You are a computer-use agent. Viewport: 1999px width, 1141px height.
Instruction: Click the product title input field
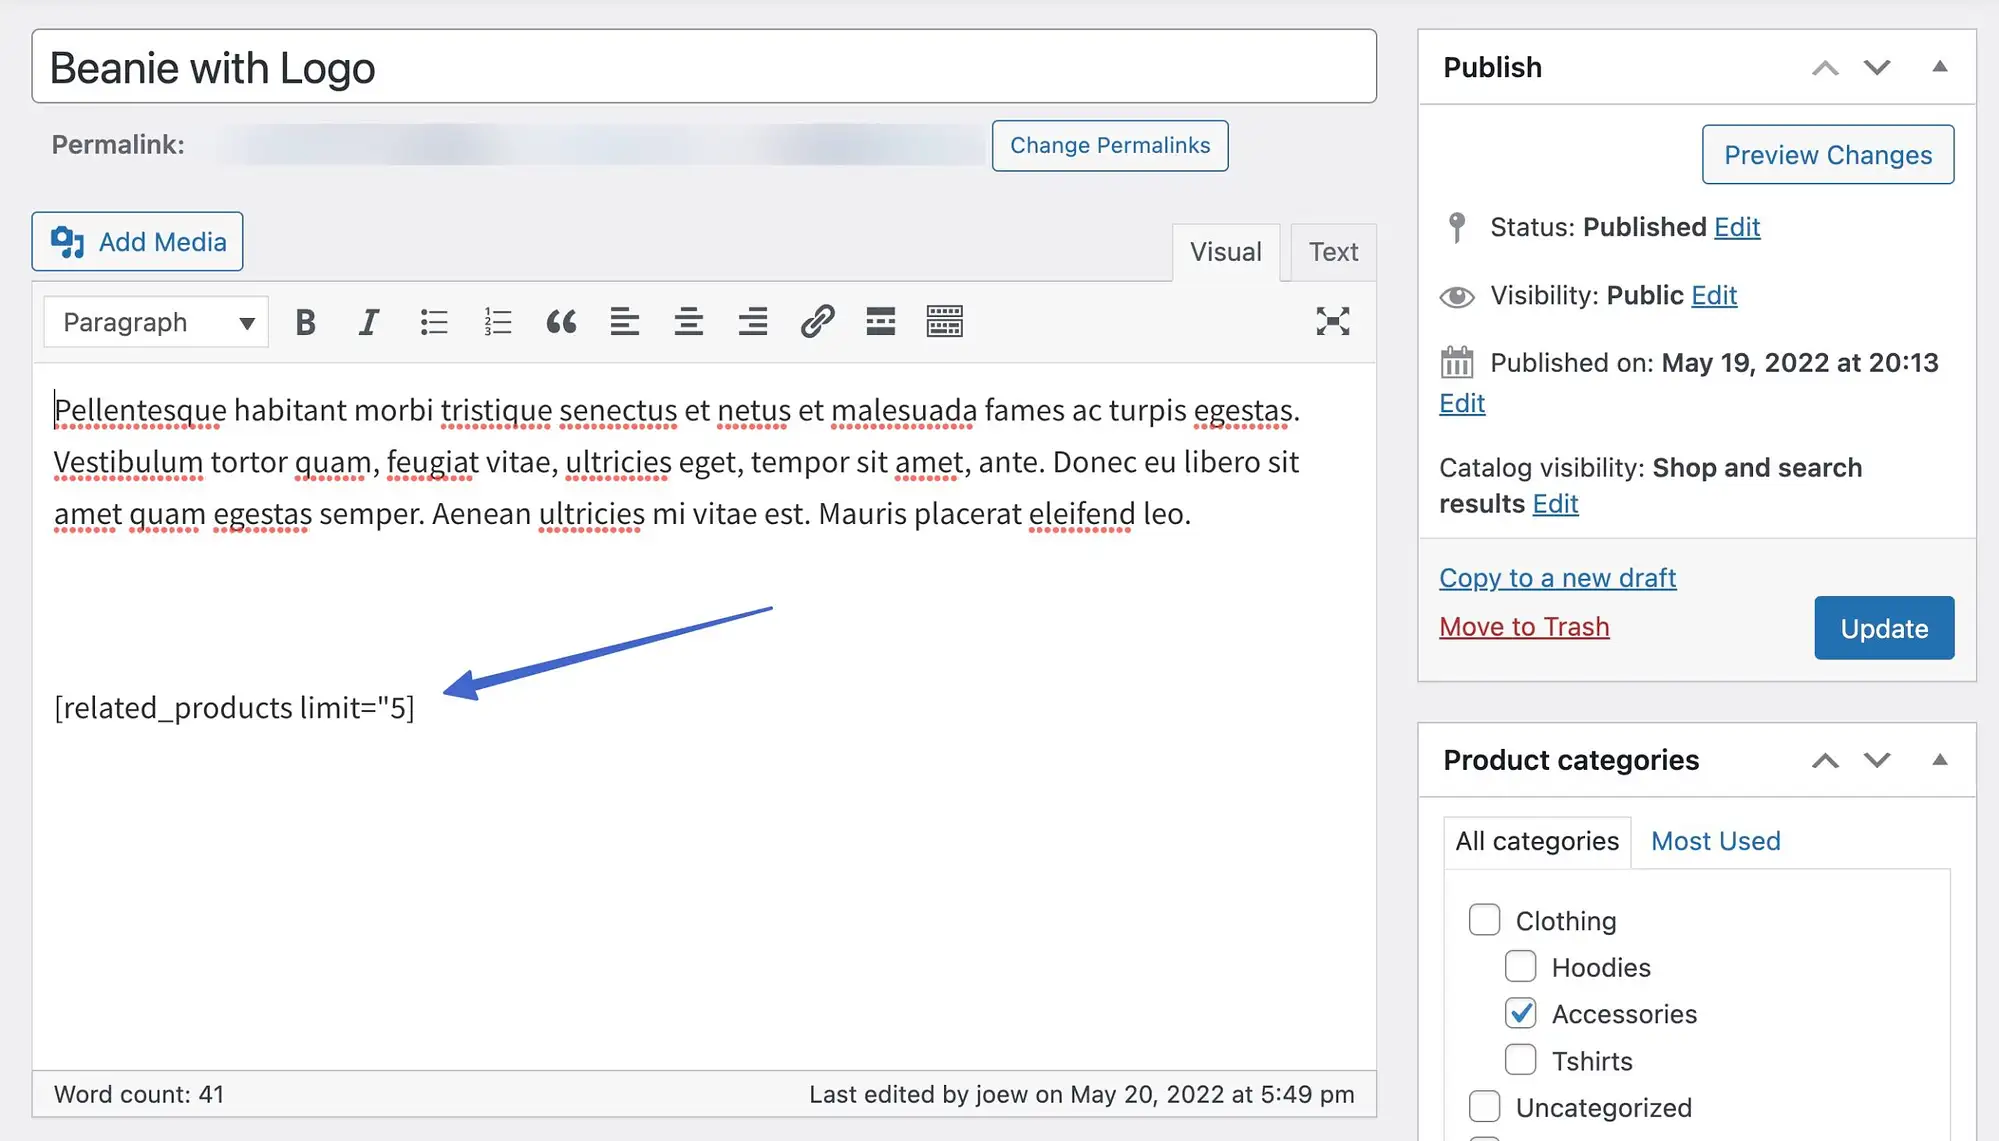pos(704,66)
